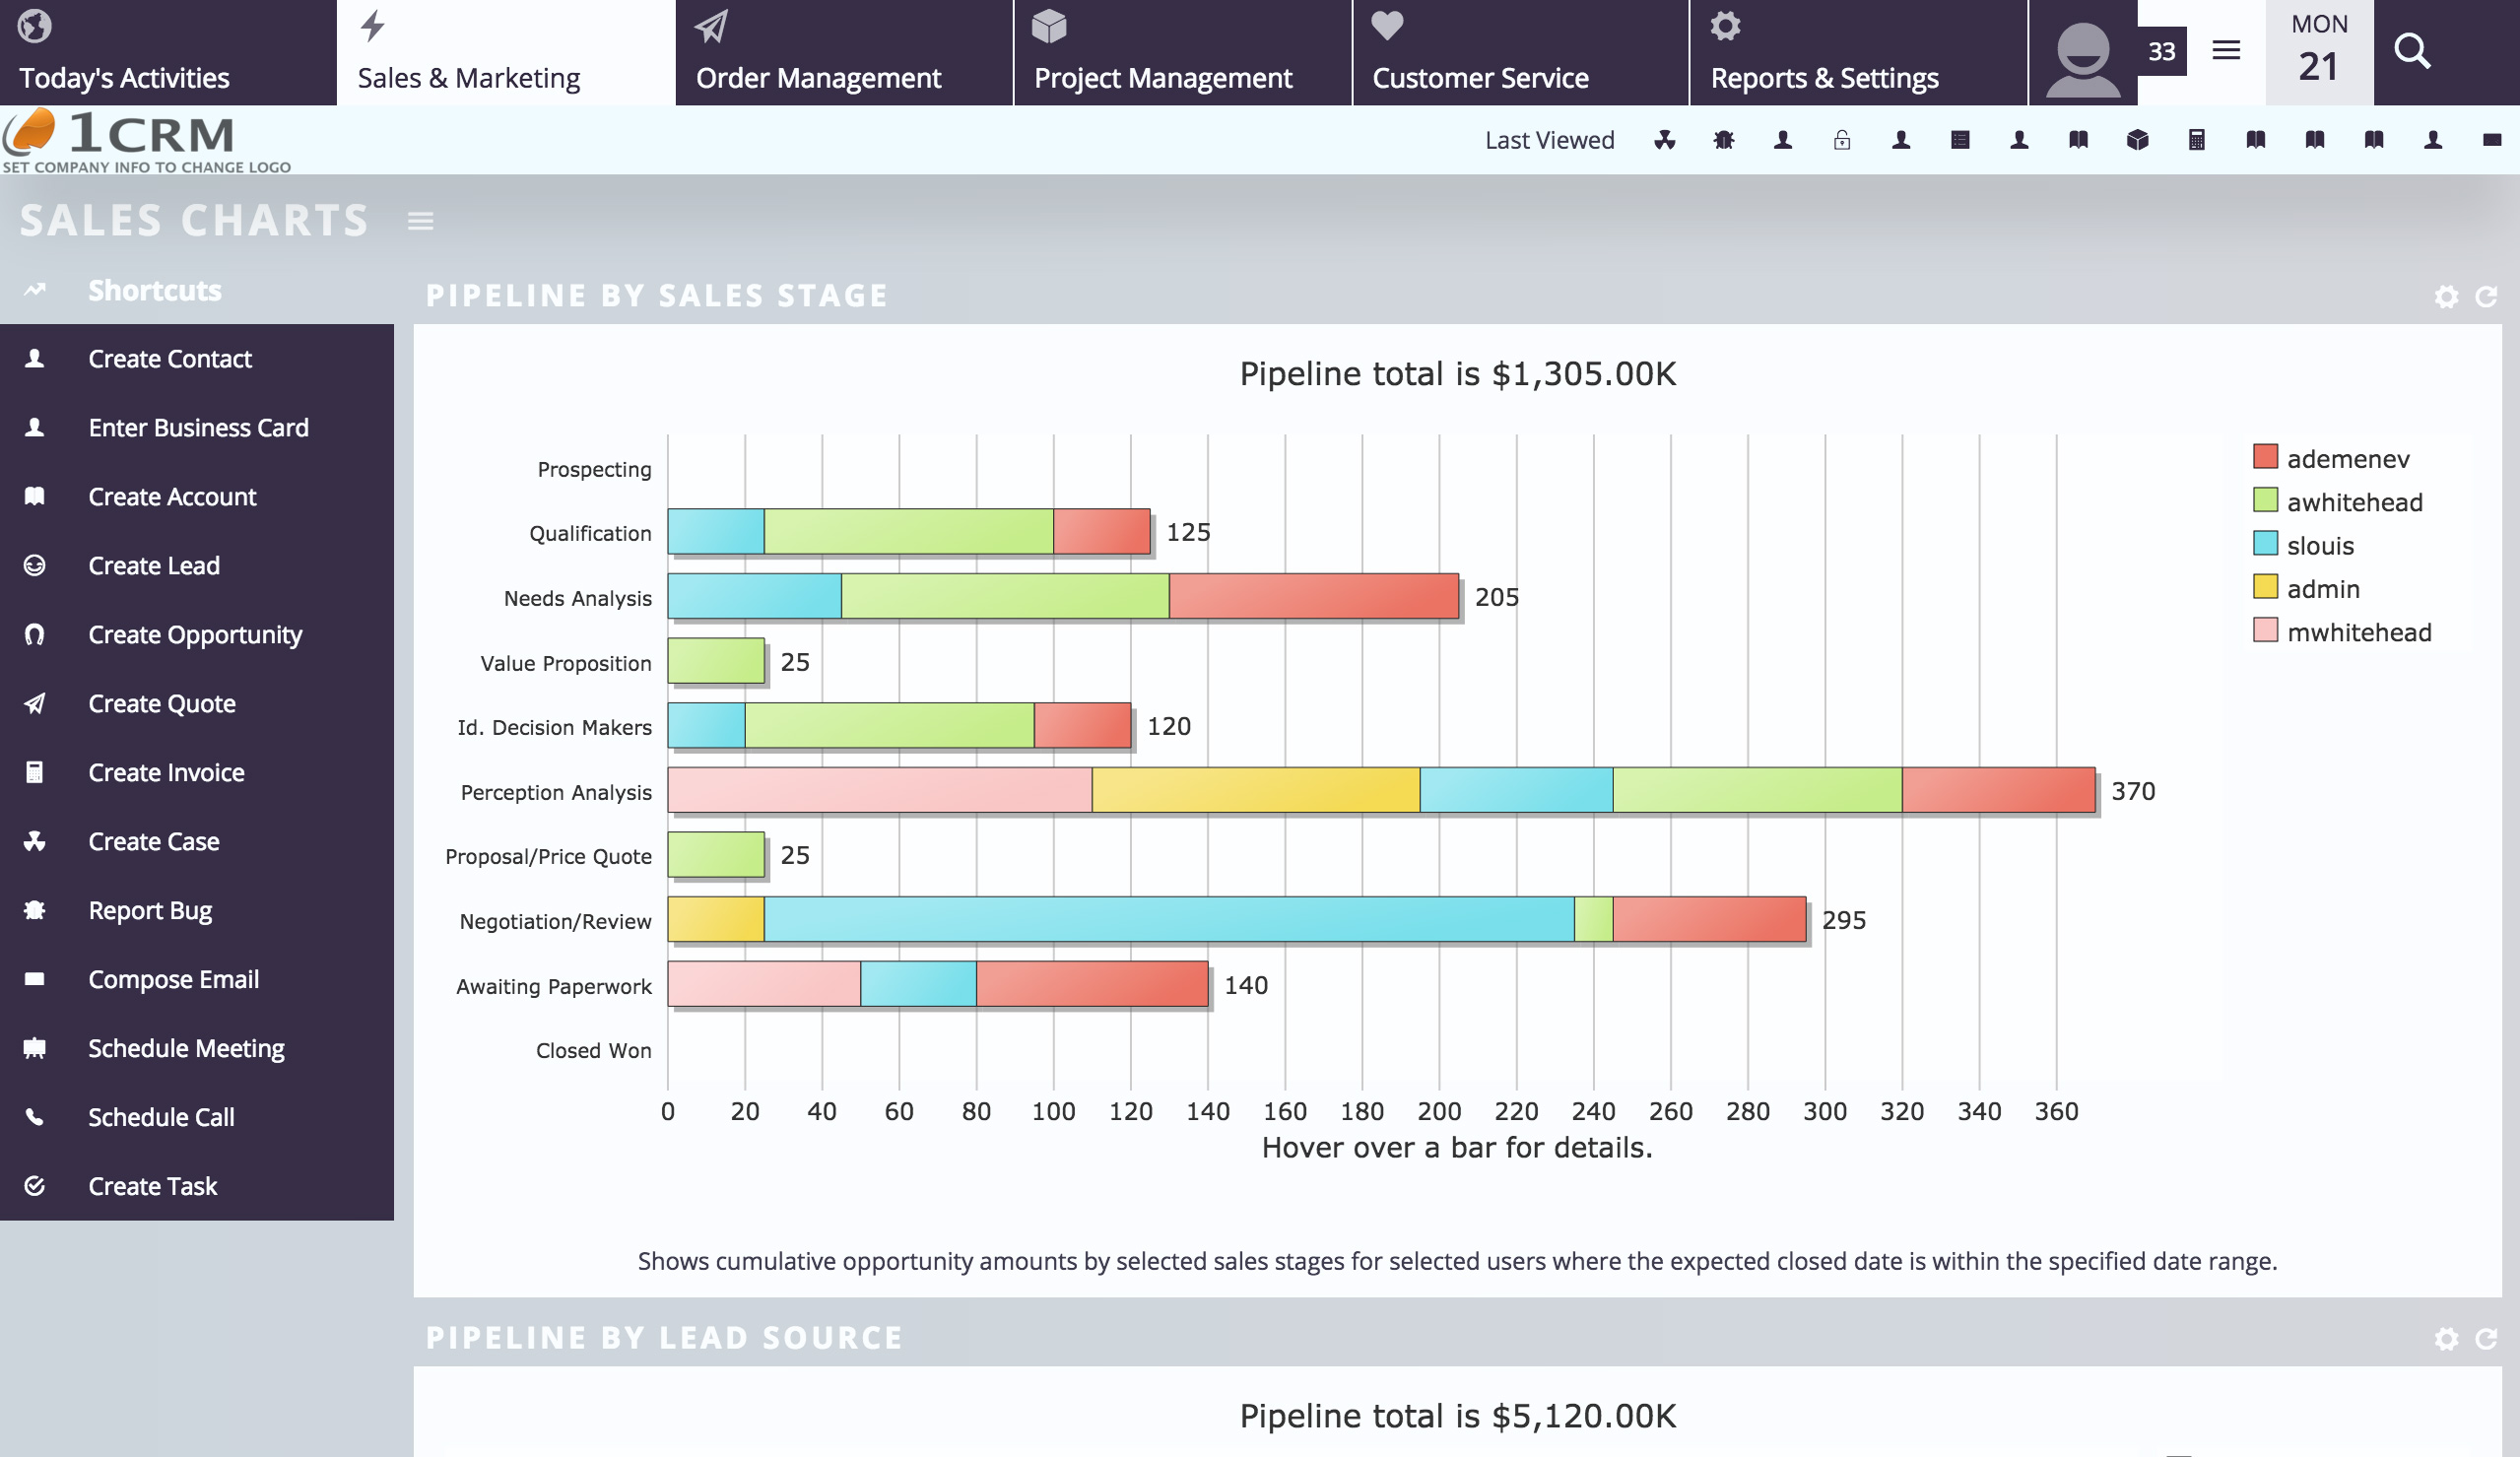Click the 1CRM logo
The height and width of the screenshot is (1457, 2520).
(120, 133)
